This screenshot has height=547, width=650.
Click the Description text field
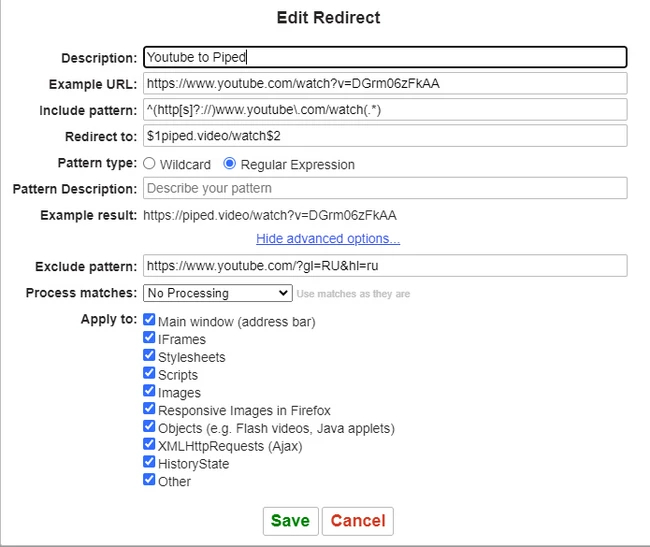(x=385, y=58)
